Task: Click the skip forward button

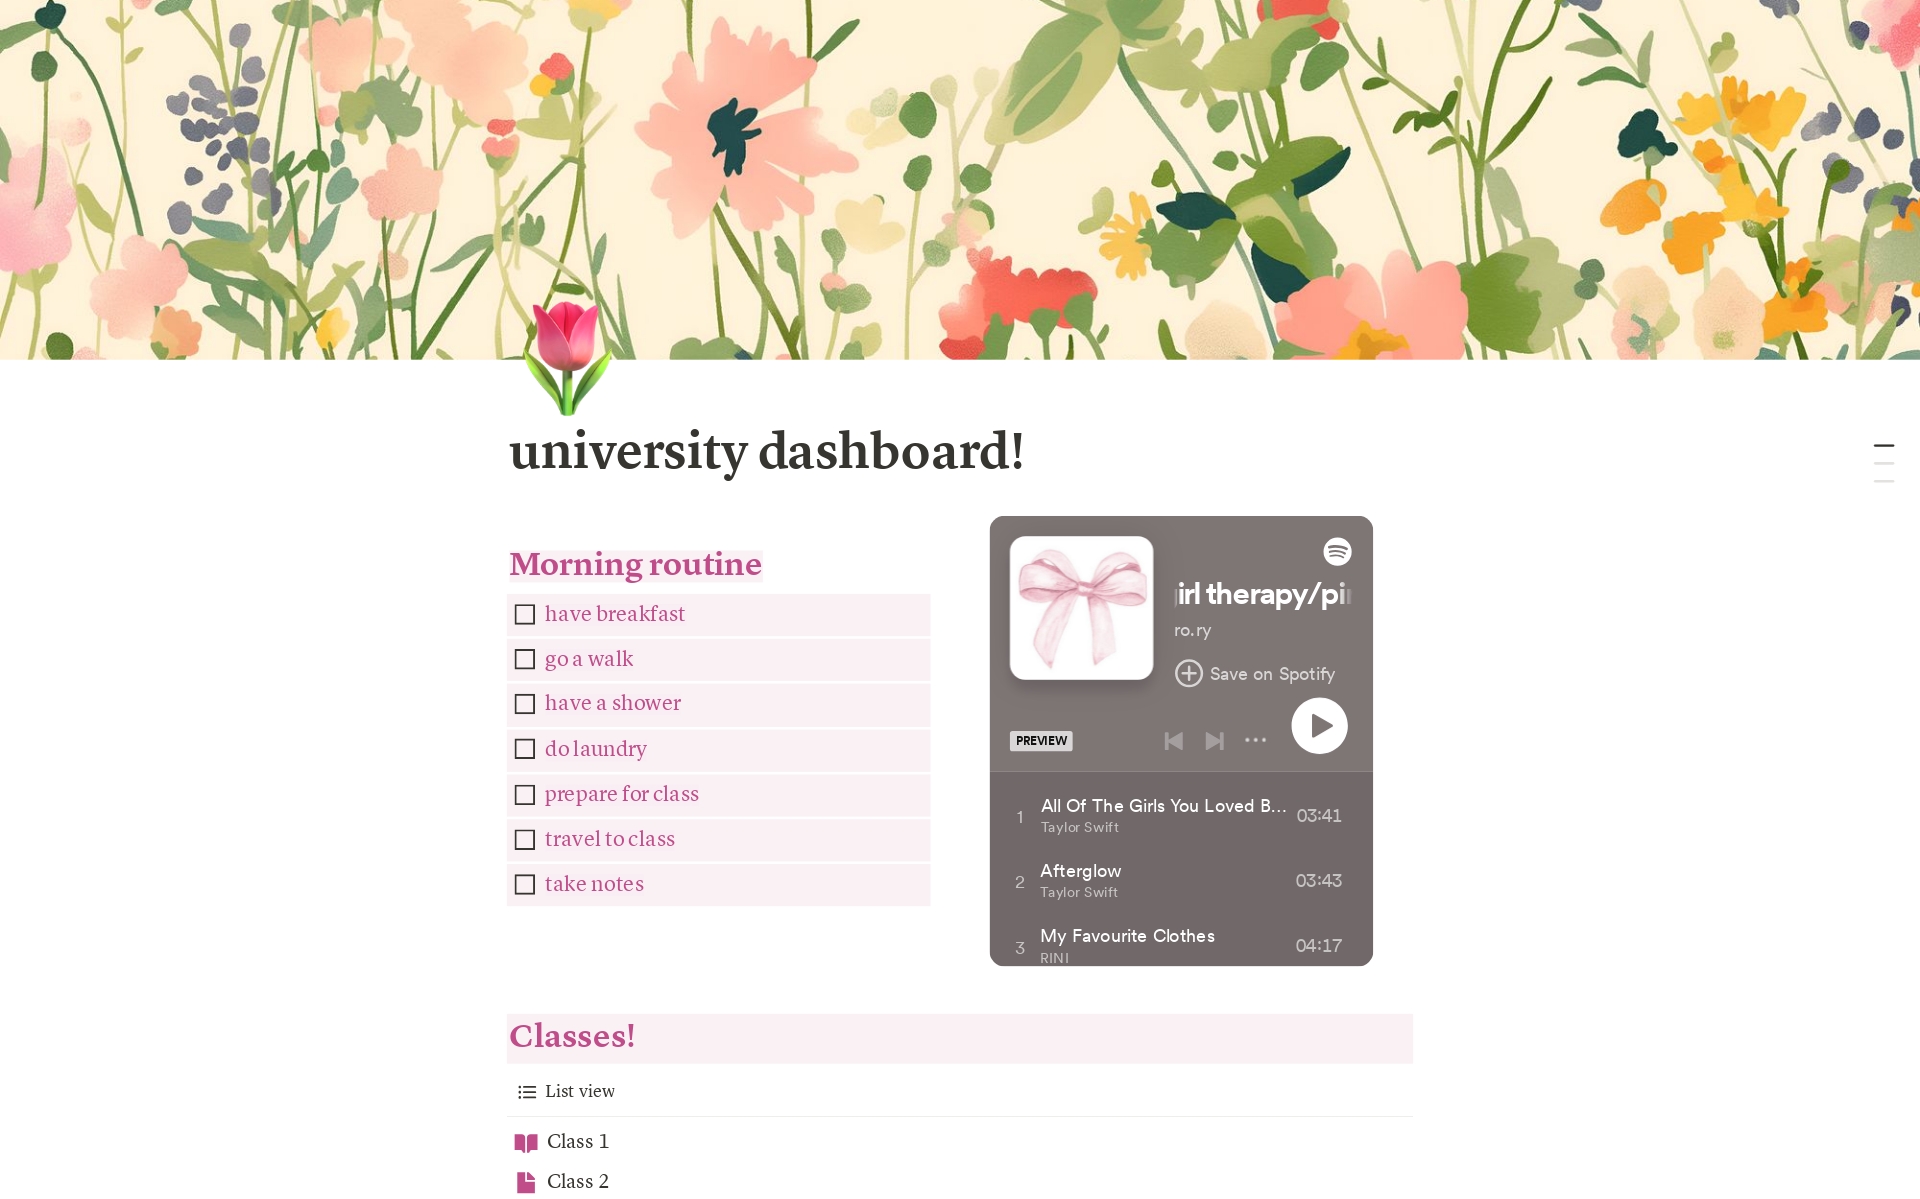Action: (x=1214, y=739)
